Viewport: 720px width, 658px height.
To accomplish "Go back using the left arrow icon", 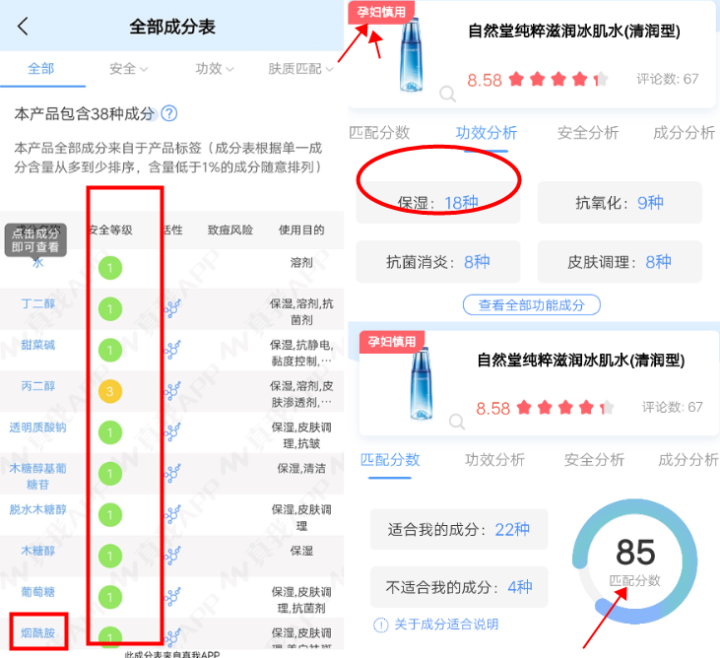I will coord(23,26).
